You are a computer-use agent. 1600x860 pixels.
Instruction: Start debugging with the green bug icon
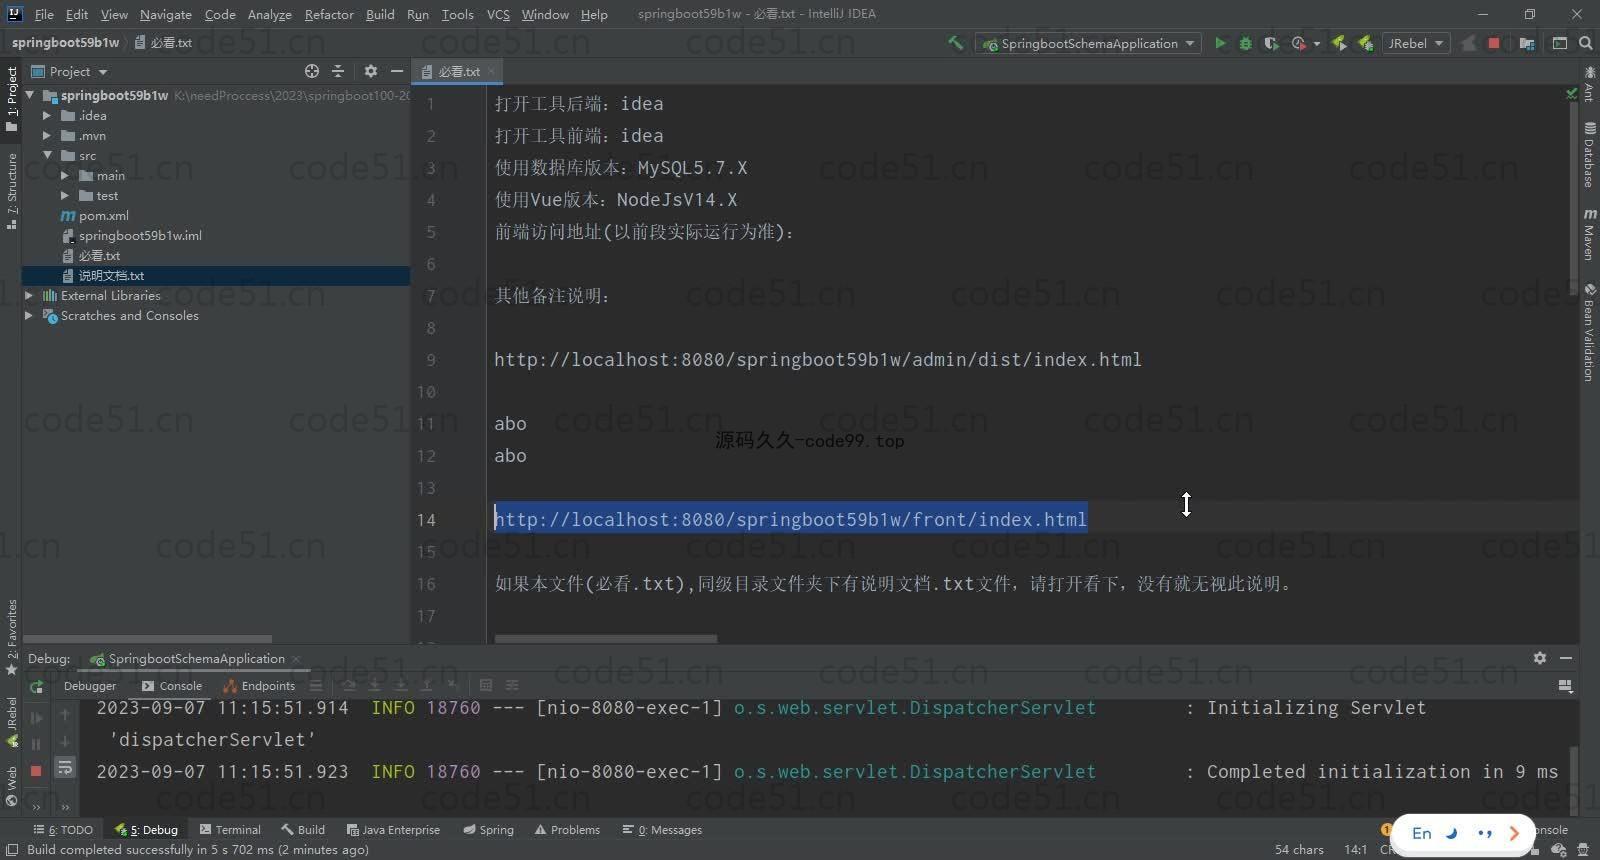click(1245, 43)
